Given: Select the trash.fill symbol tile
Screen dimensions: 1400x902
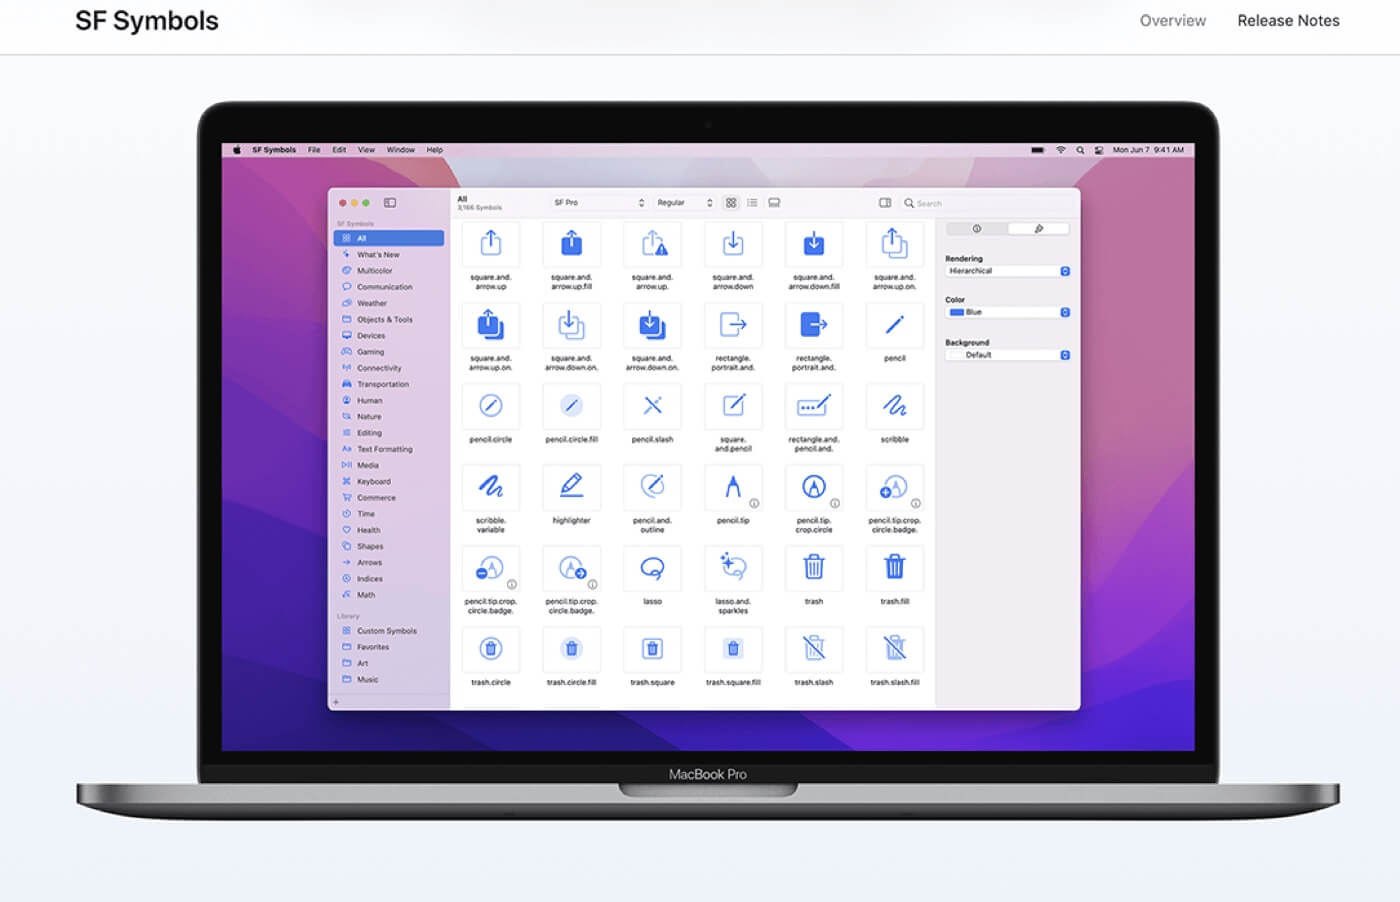Looking at the screenshot, I should coord(894,568).
